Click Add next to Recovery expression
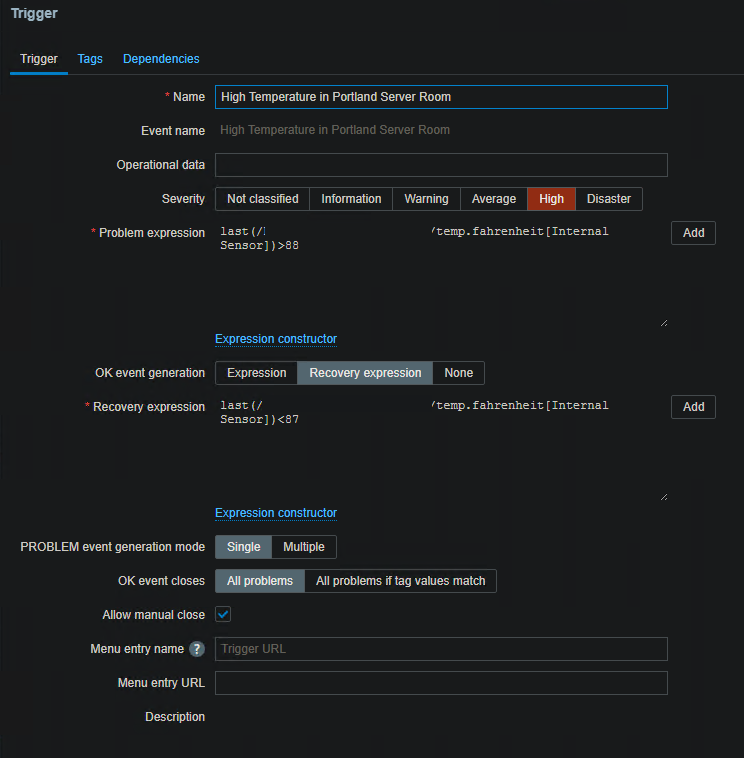Image resolution: width=744 pixels, height=758 pixels. (x=693, y=407)
